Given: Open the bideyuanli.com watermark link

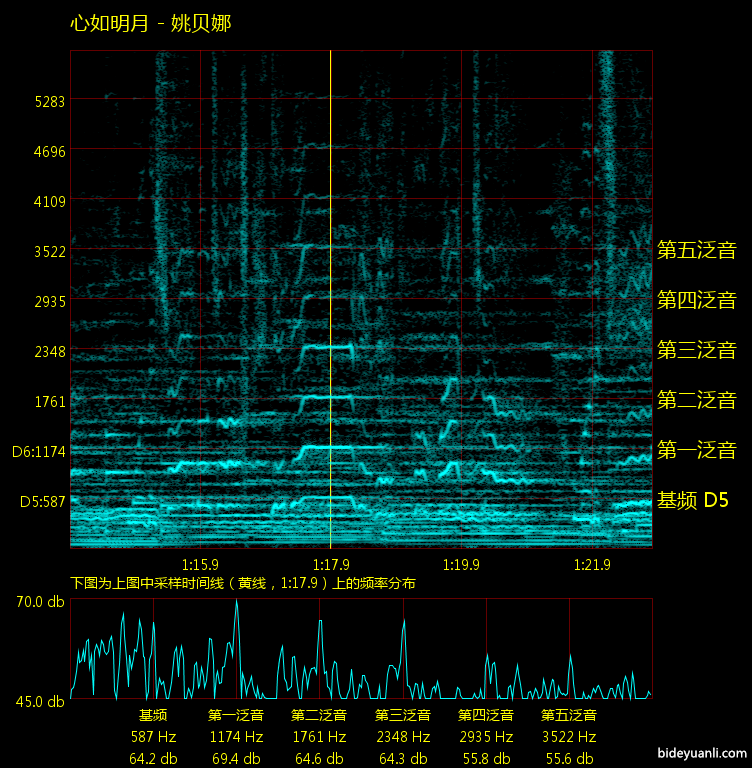Looking at the screenshot, I should [701, 754].
